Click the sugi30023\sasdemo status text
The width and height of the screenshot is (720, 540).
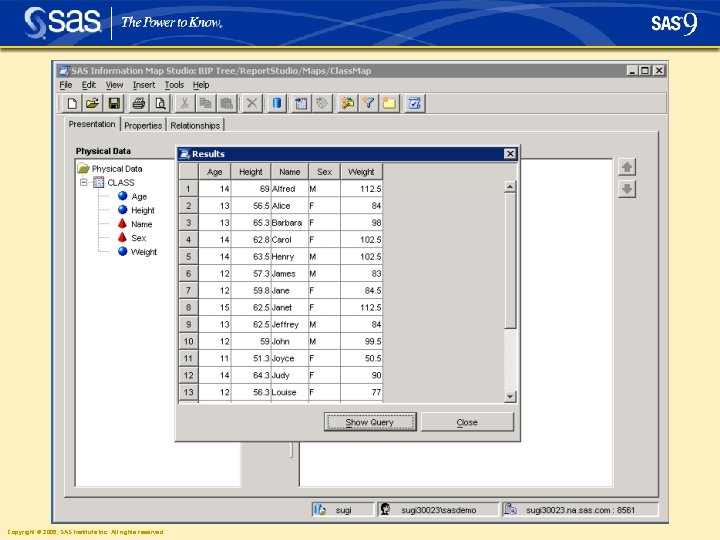(x=438, y=510)
